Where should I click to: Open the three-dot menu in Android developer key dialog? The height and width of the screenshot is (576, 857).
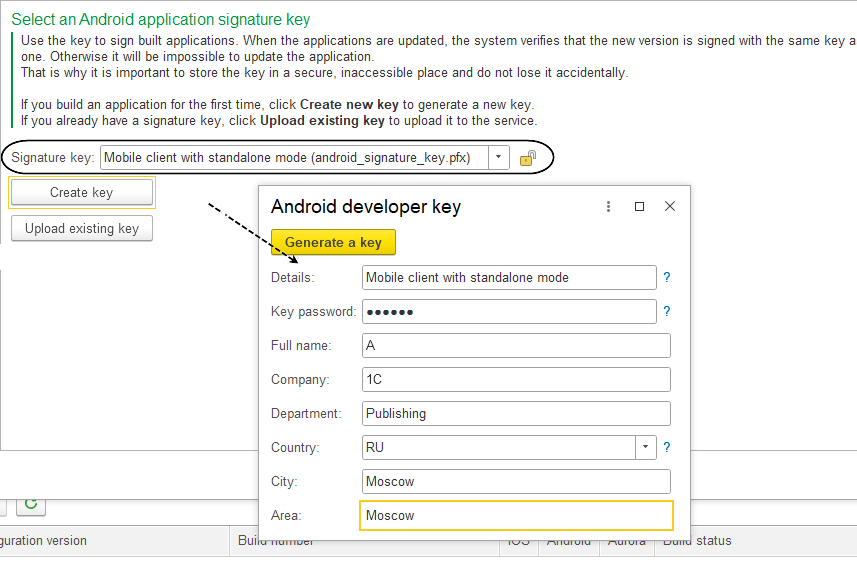[608, 207]
